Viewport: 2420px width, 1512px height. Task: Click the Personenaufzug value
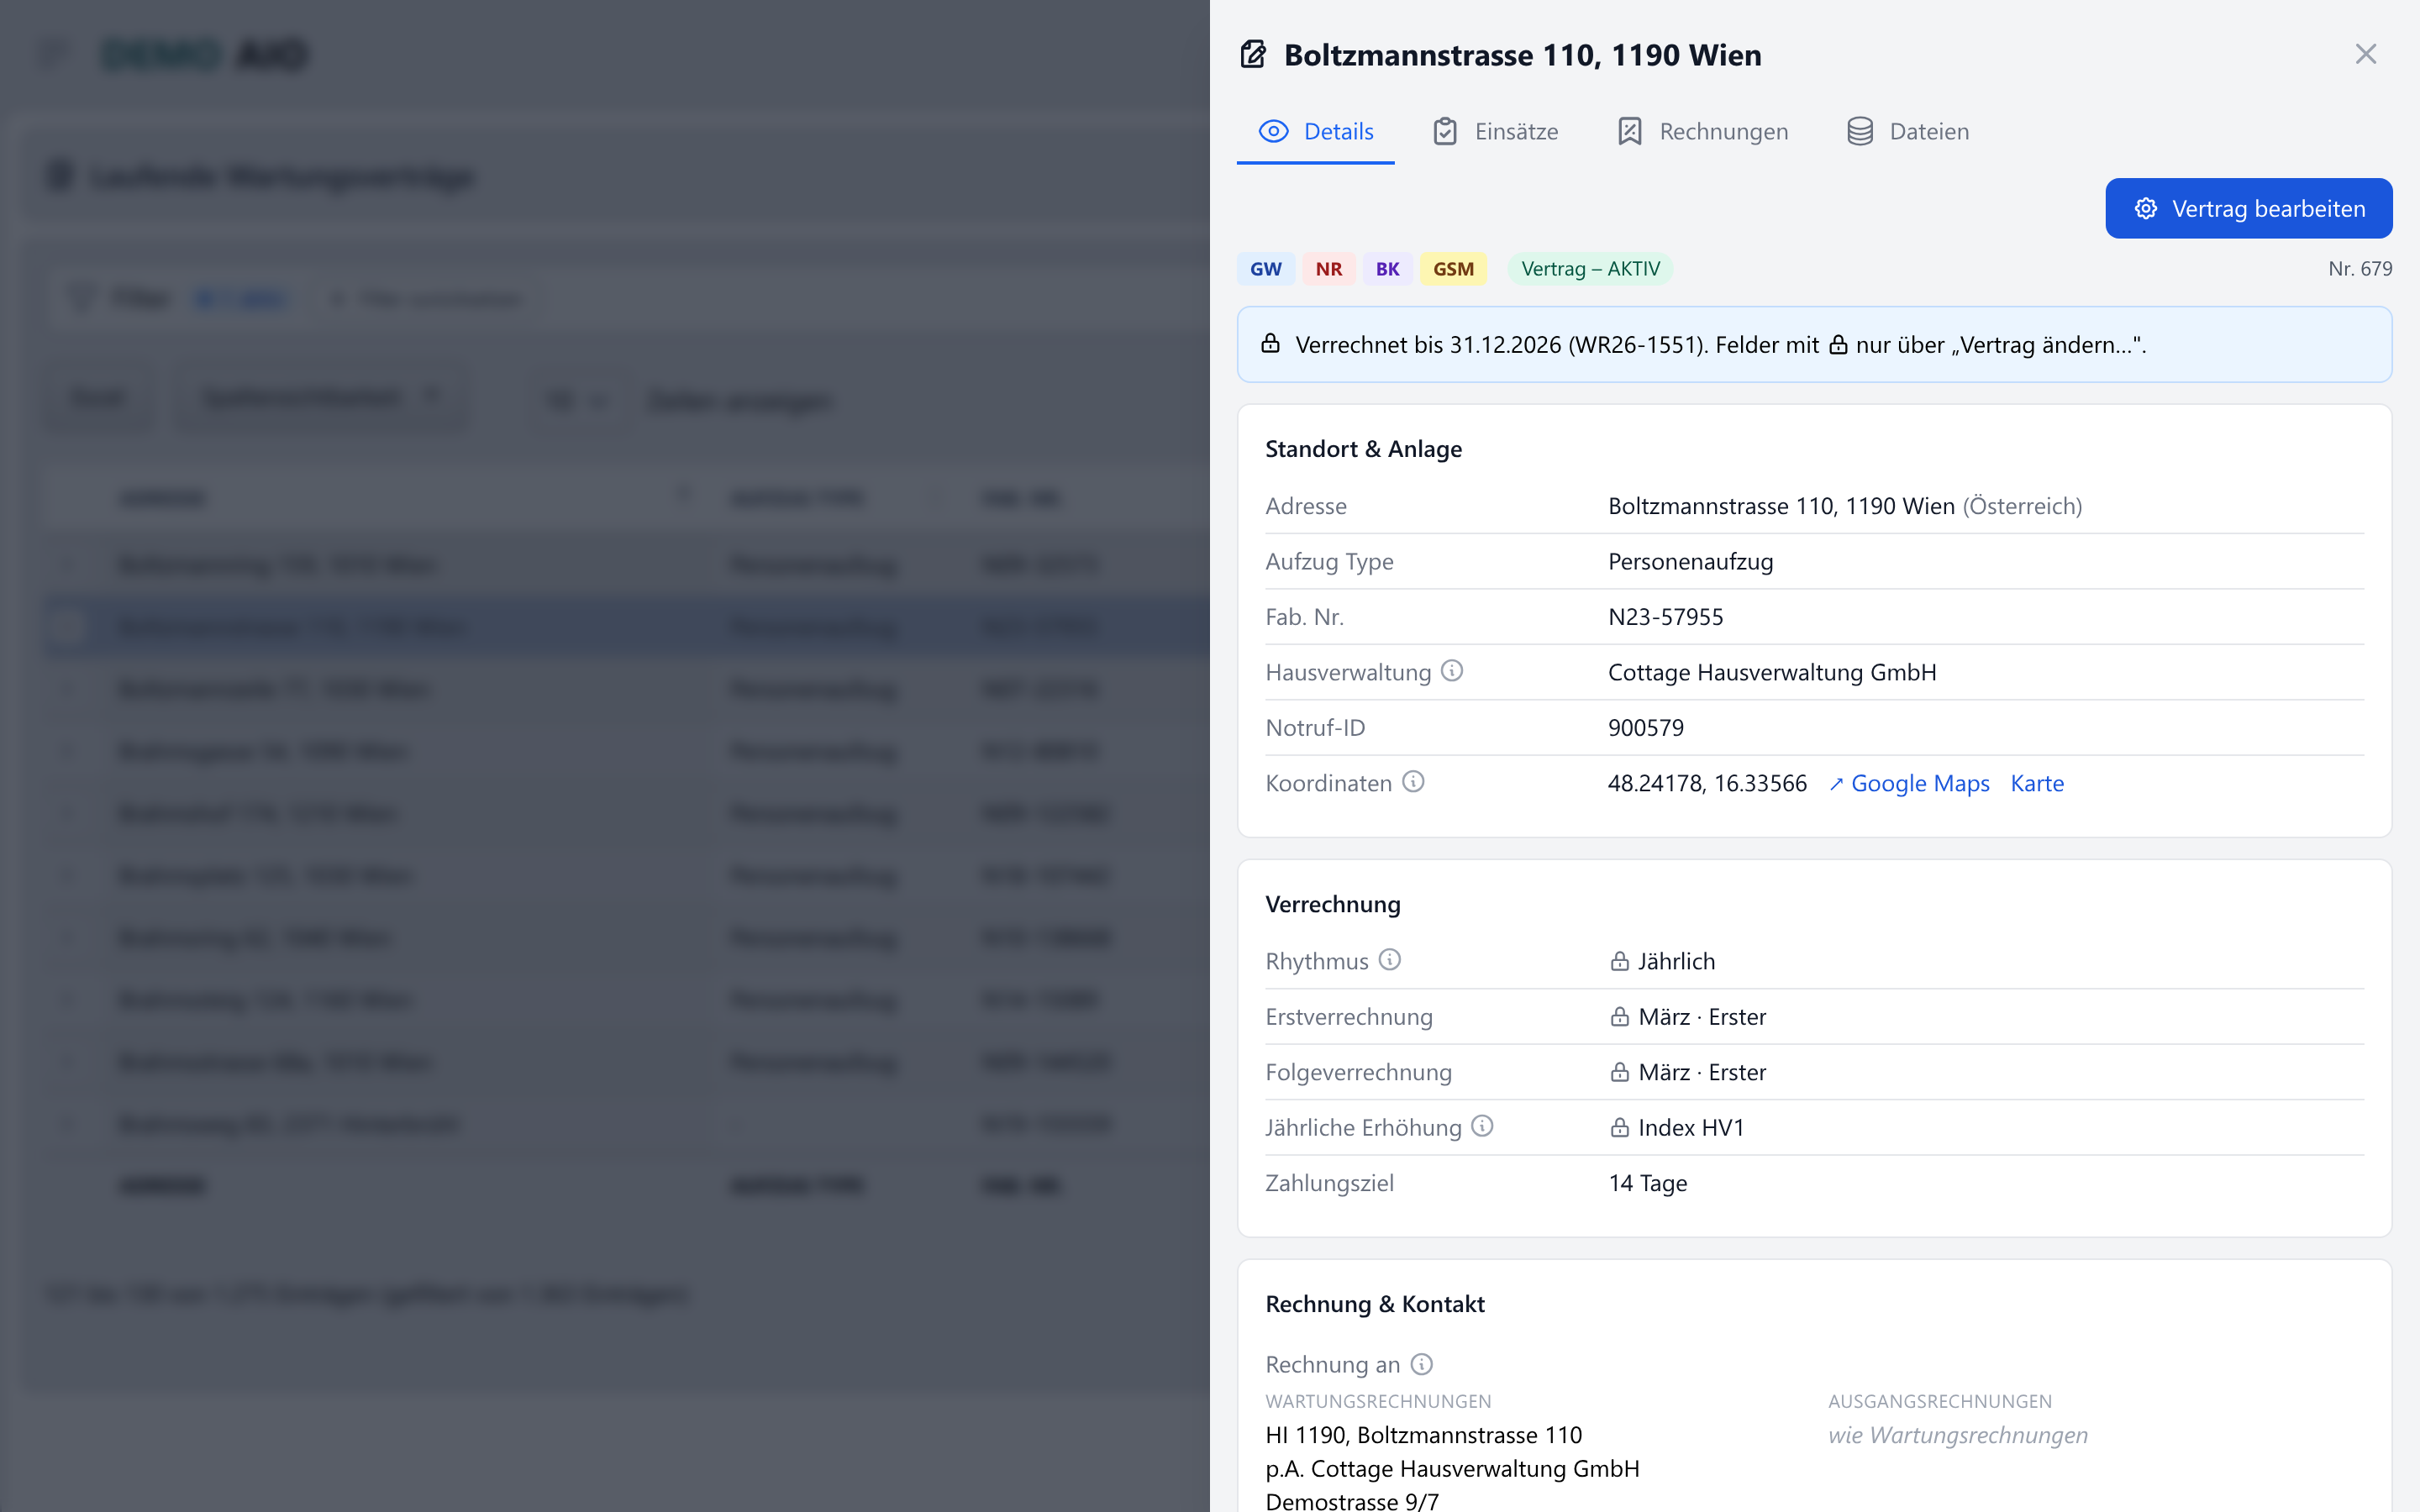(x=1691, y=561)
